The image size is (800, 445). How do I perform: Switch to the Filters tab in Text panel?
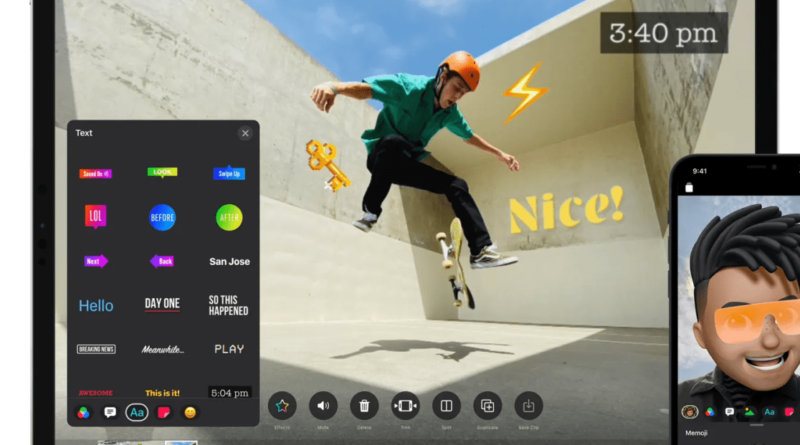click(x=84, y=412)
